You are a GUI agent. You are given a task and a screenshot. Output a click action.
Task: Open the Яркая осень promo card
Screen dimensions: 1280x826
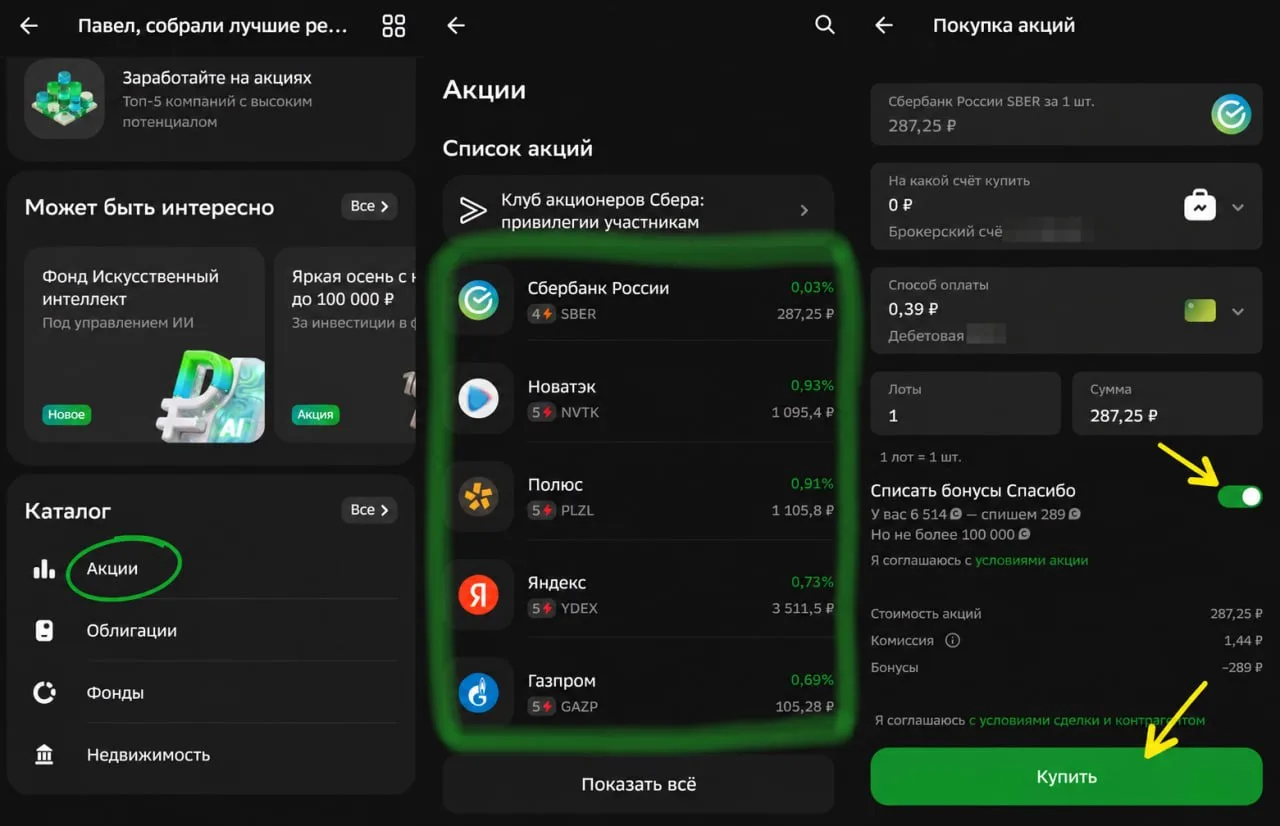(345, 345)
